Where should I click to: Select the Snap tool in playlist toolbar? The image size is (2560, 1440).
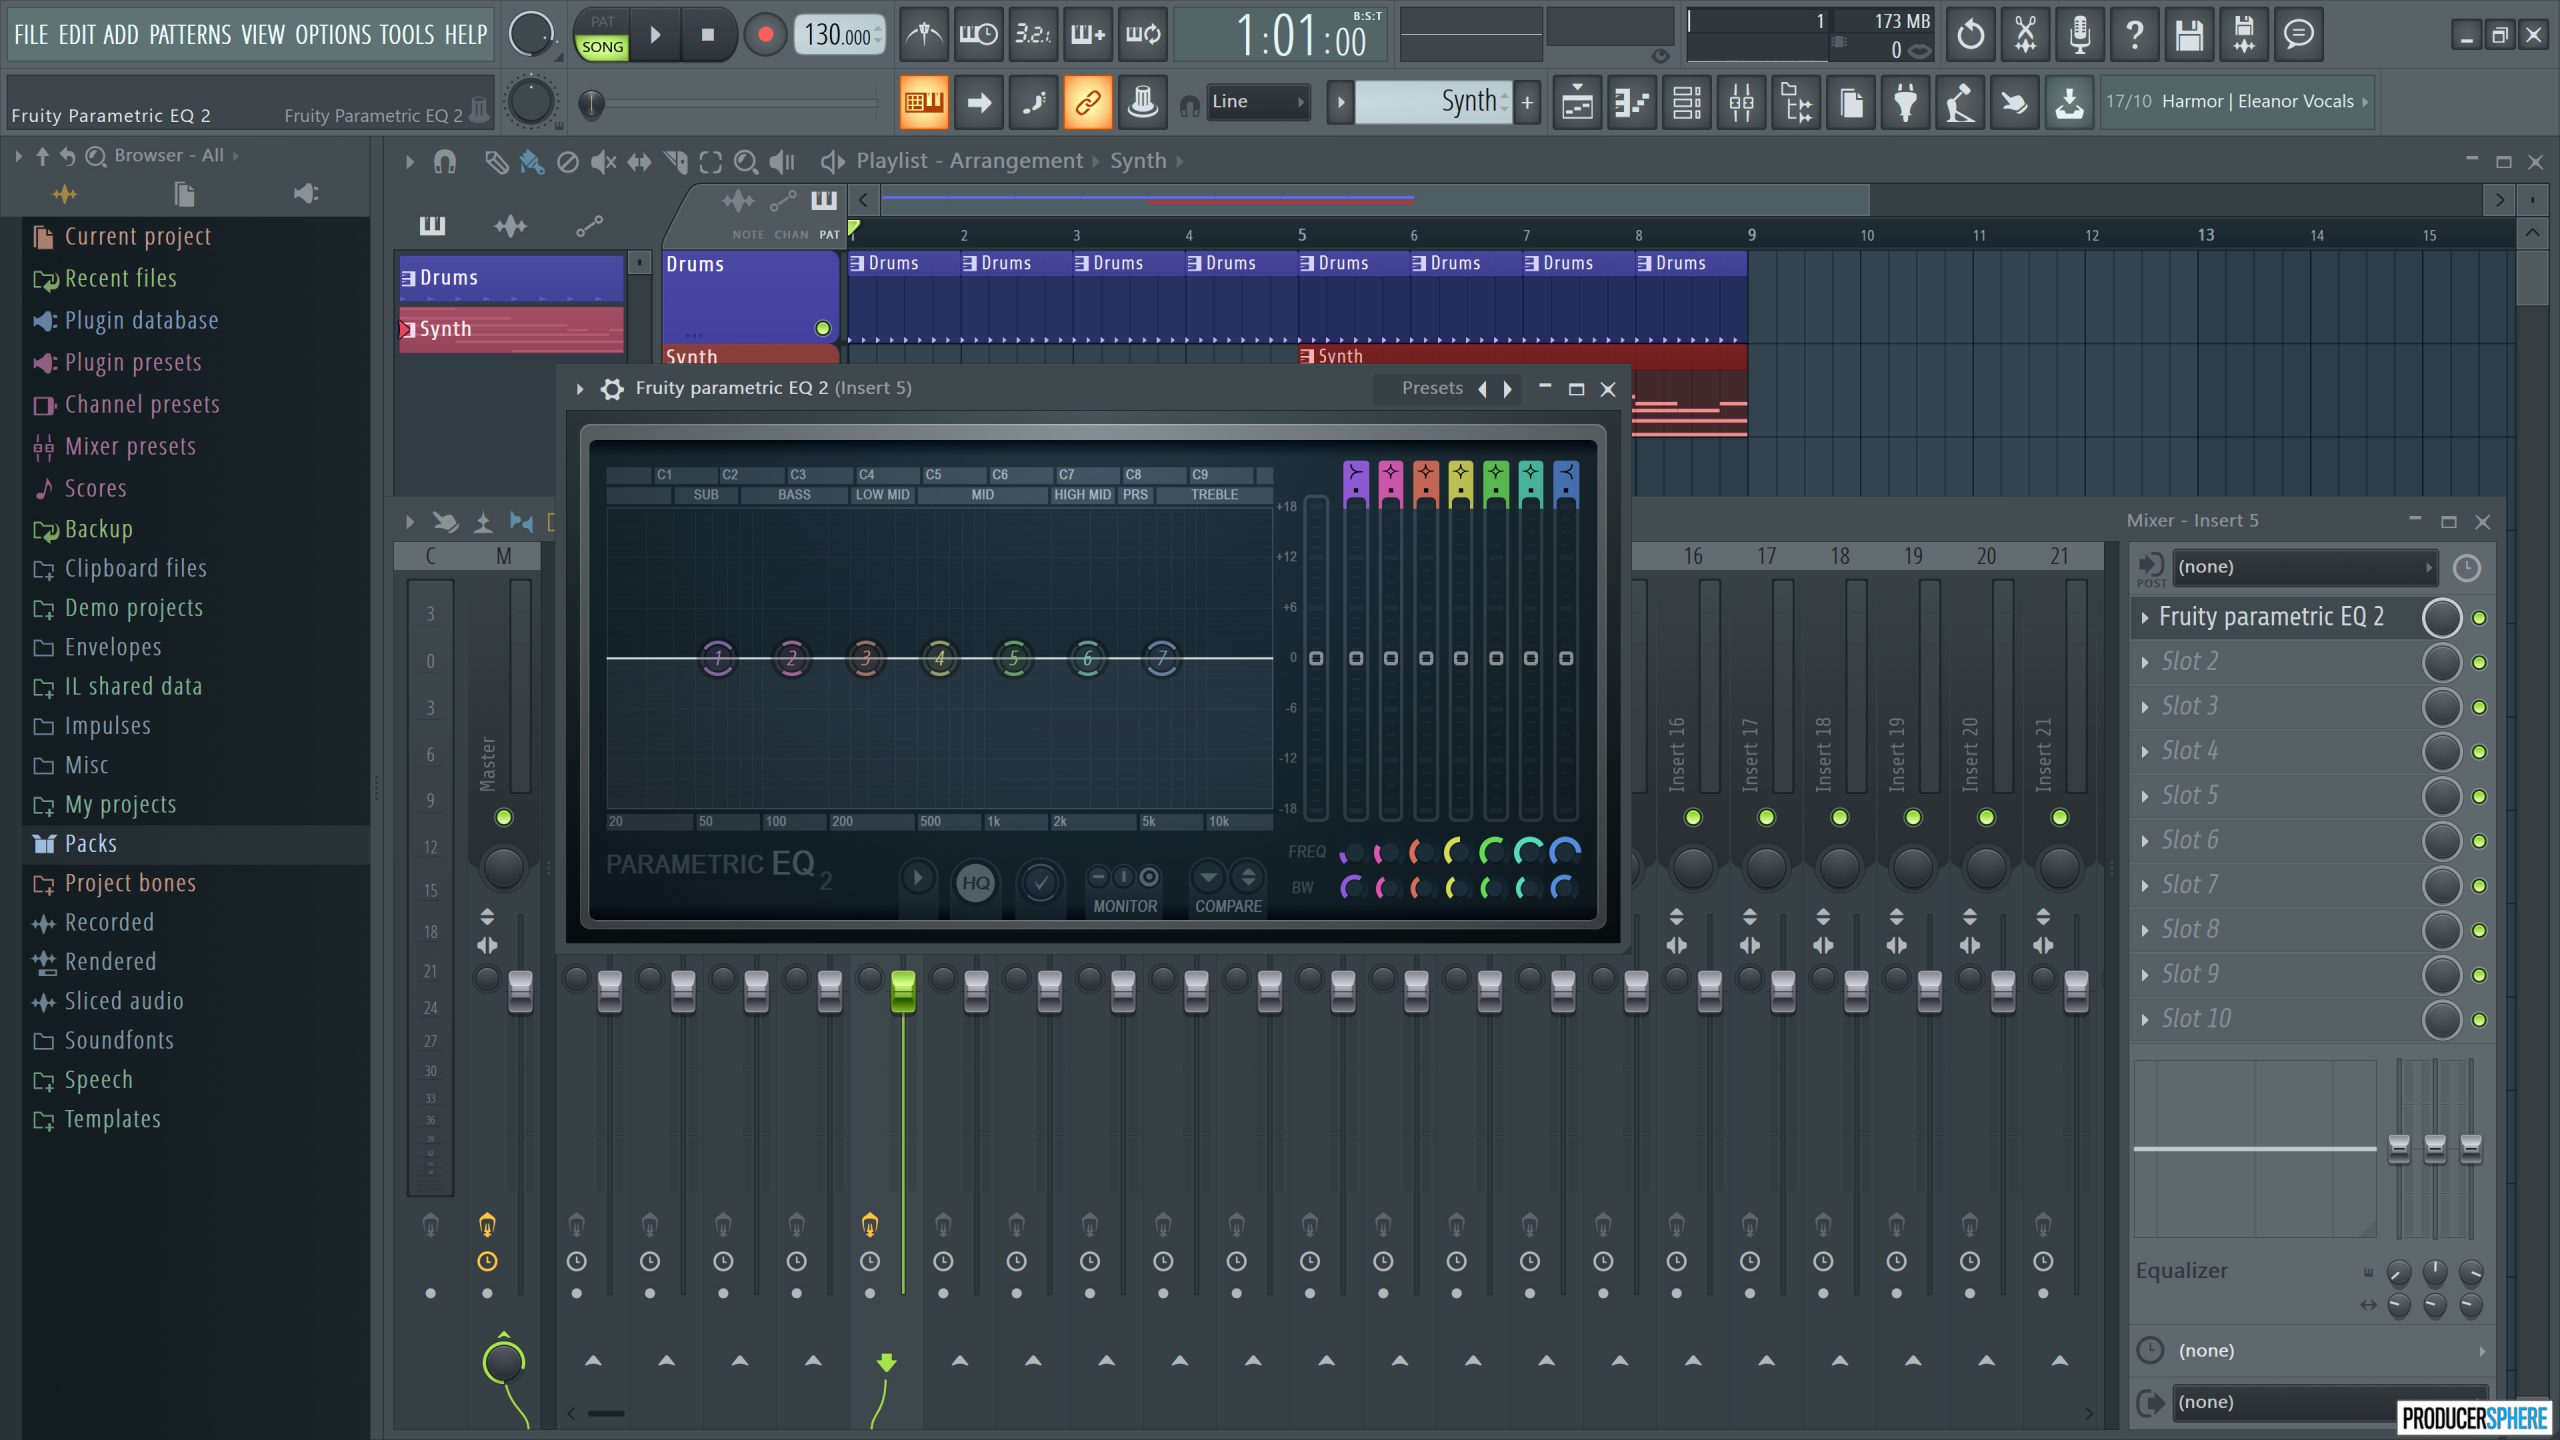pos(447,160)
